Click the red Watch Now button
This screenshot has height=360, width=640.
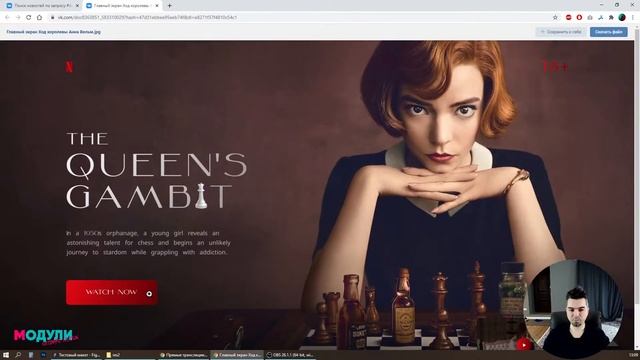tap(111, 292)
